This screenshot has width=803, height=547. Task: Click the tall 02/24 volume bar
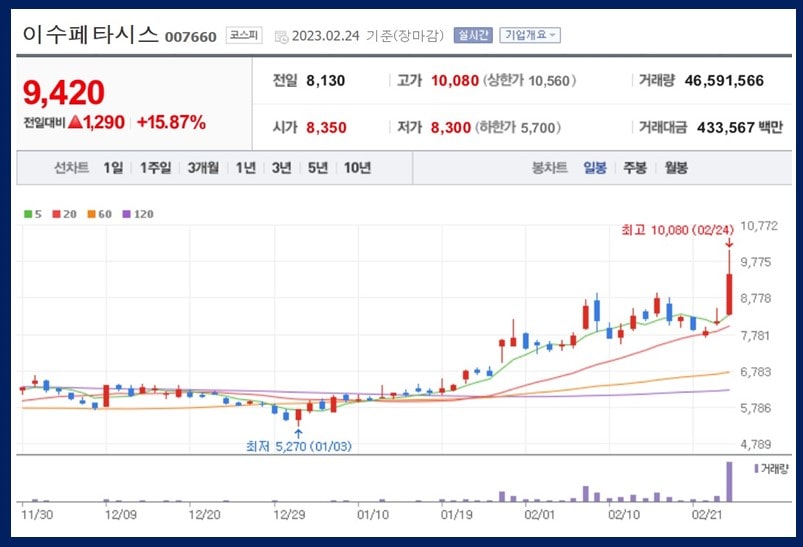pyautogui.click(x=729, y=481)
